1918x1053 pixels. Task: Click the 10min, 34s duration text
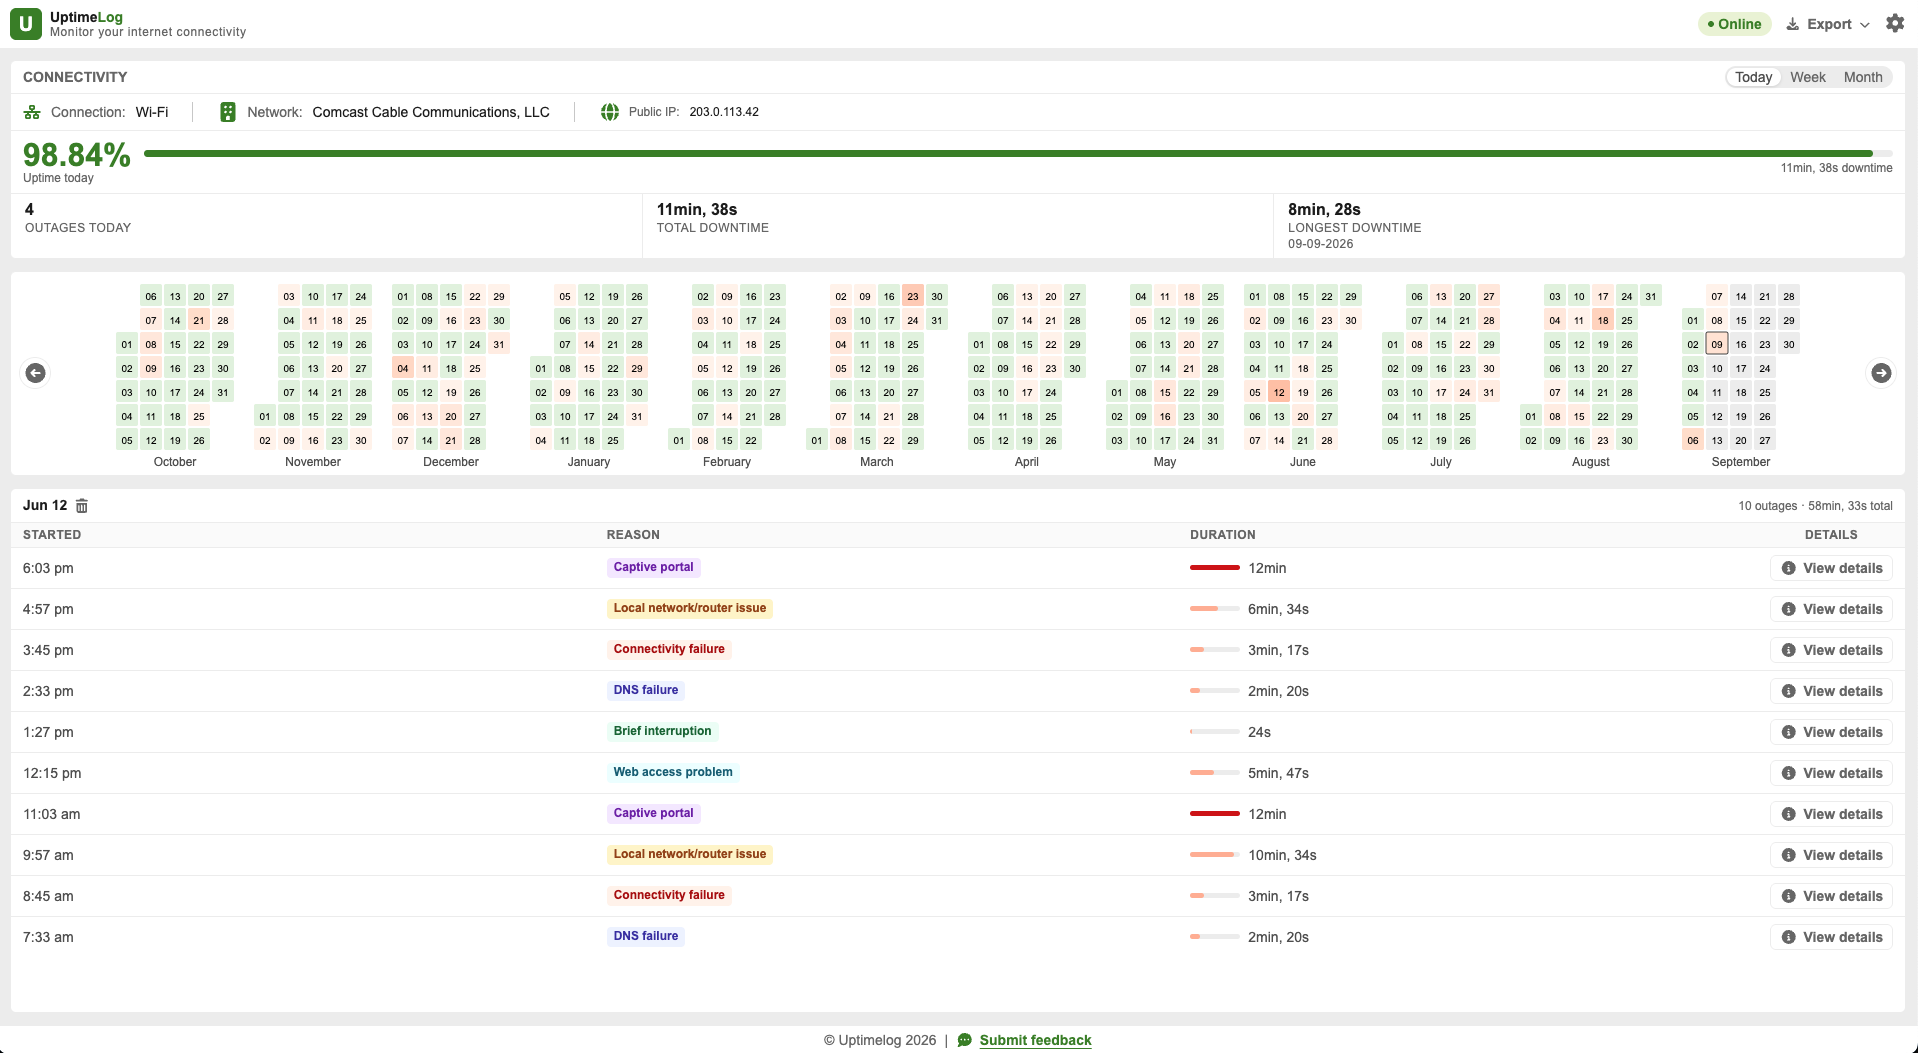pyautogui.click(x=1282, y=855)
